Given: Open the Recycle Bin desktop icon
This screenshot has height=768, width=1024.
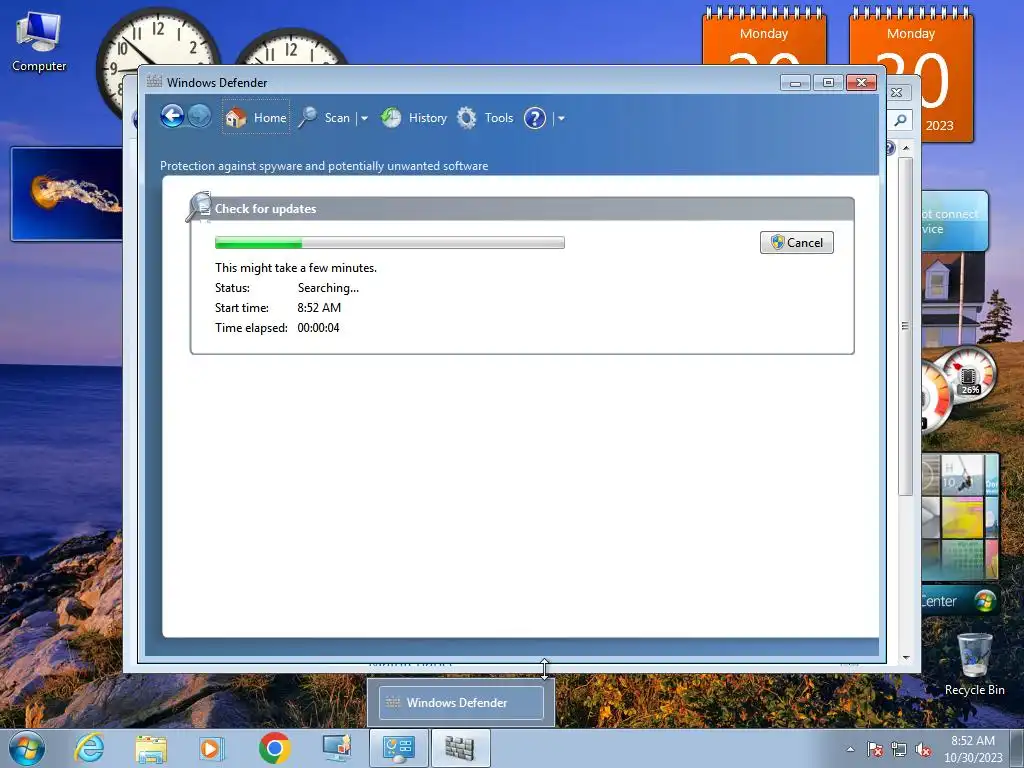Looking at the screenshot, I should pyautogui.click(x=974, y=663).
